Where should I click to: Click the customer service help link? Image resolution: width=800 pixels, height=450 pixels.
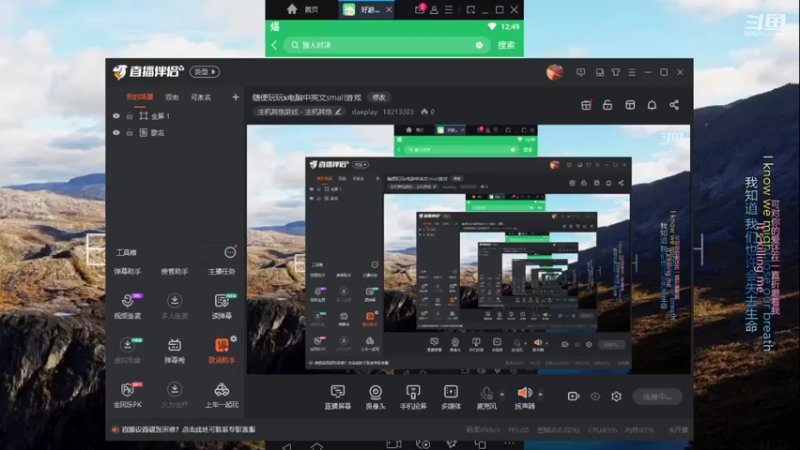click(188, 430)
